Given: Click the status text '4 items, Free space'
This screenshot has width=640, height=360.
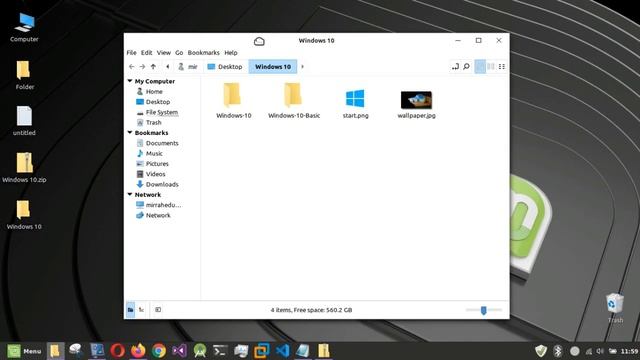Looking at the screenshot, I should 311,310.
